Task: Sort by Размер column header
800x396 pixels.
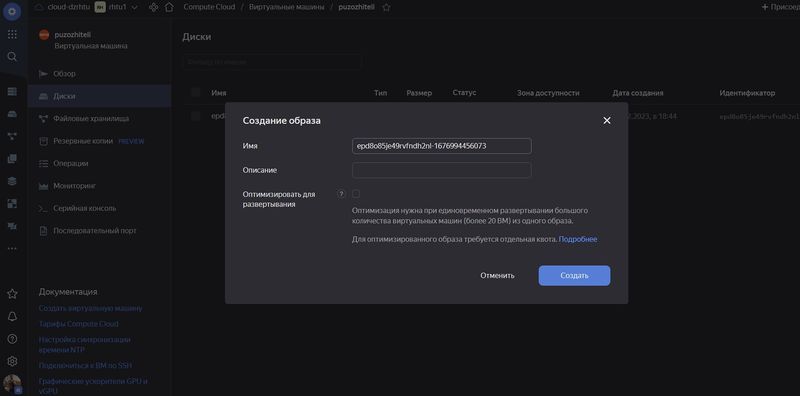Action: [x=419, y=93]
